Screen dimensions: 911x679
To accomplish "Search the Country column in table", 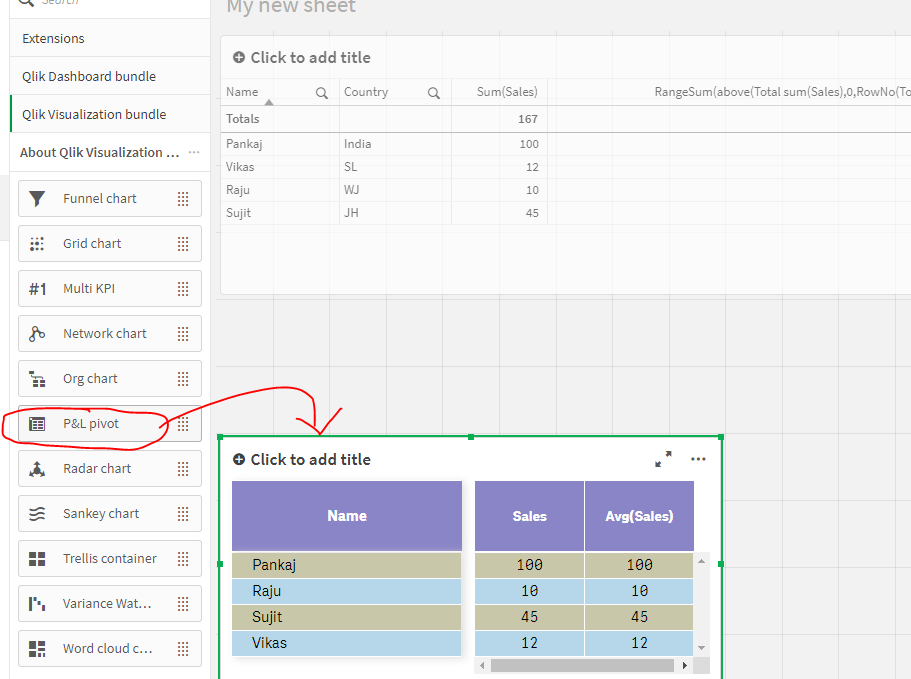I will [434, 92].
